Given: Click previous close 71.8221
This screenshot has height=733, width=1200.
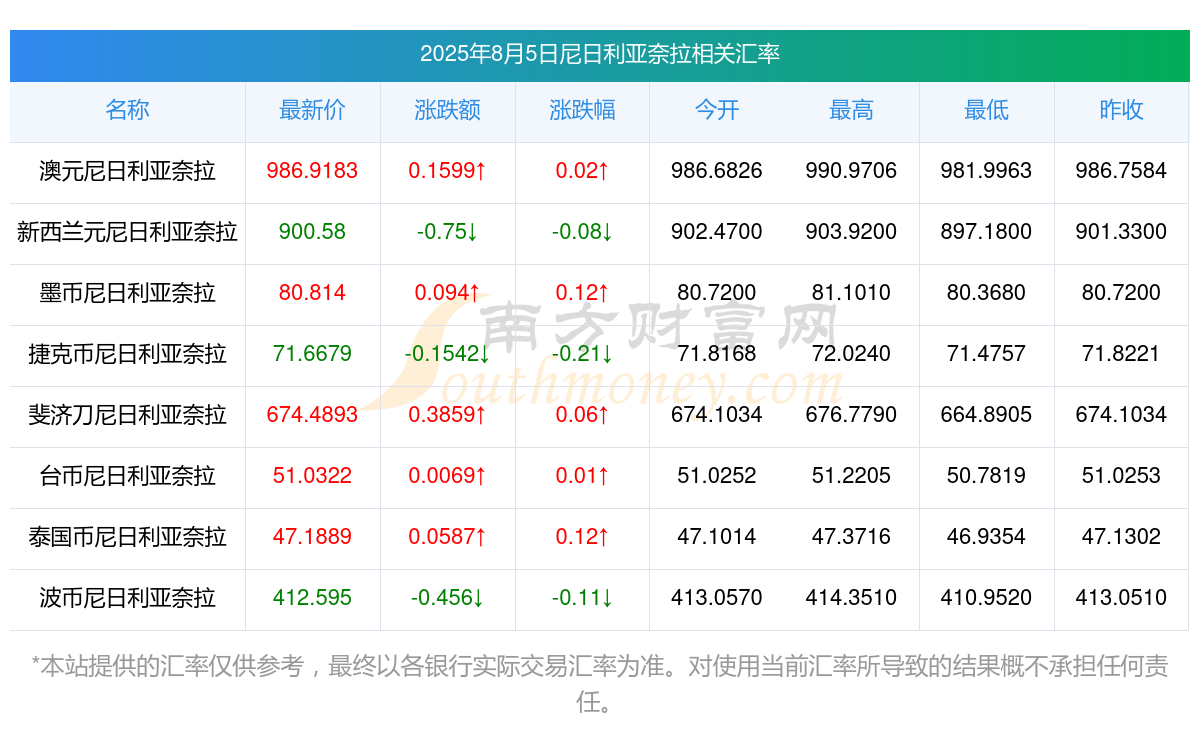Looking at the screenshot, I should 1121,354.
